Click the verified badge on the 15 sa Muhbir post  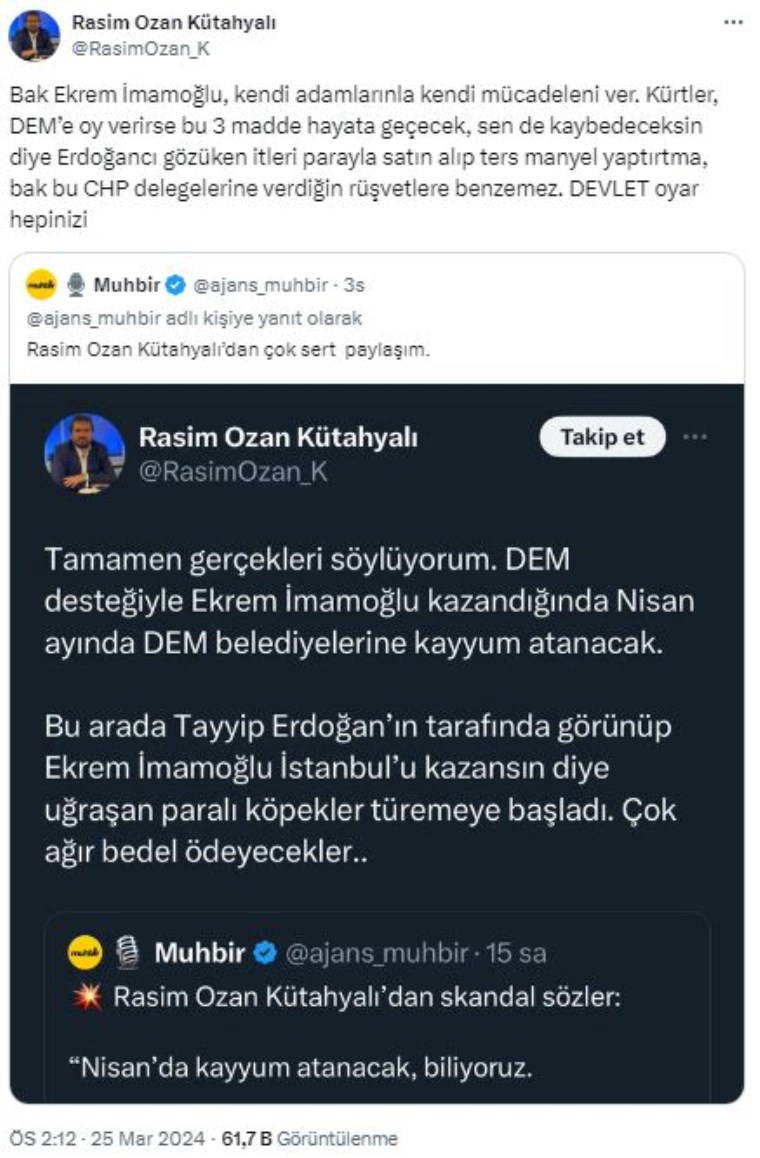[264, 953]
